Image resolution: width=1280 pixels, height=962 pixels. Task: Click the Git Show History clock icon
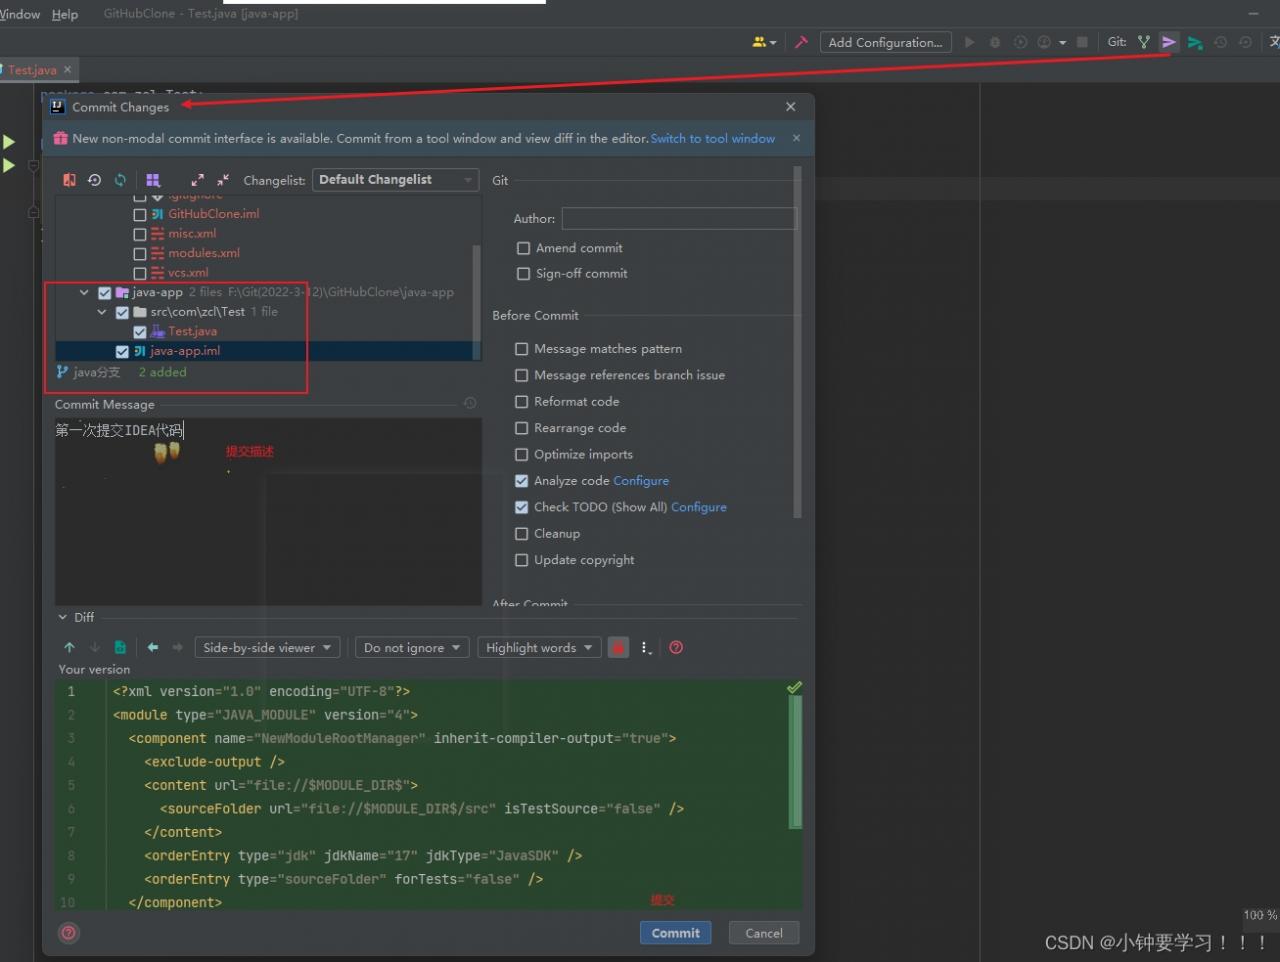click(1220, 42)
